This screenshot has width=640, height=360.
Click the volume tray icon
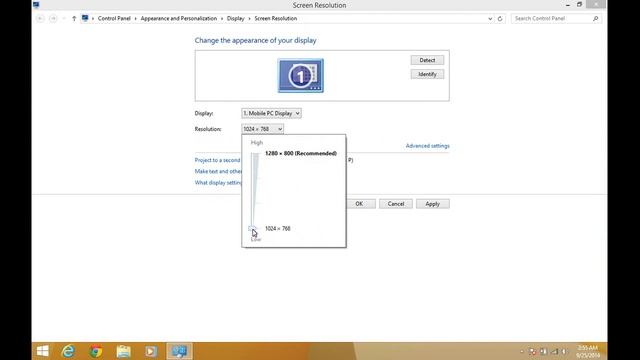564,351
